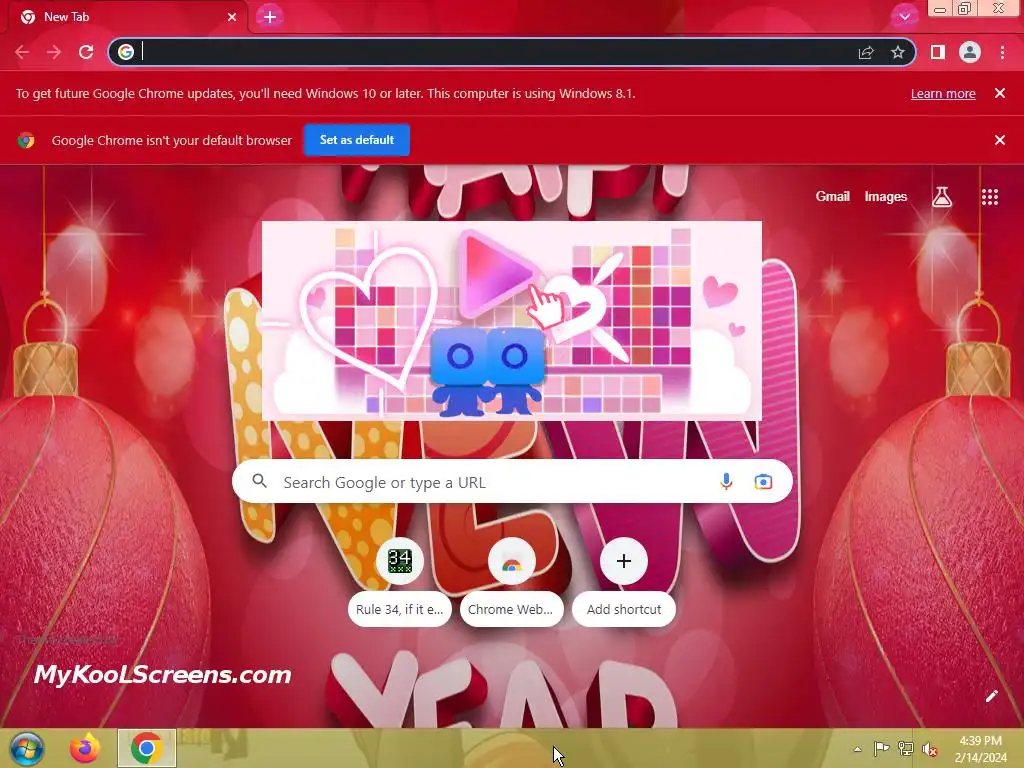Focus the address bar
Screen dimensions: 1024x768
click(x=512, y=52)
